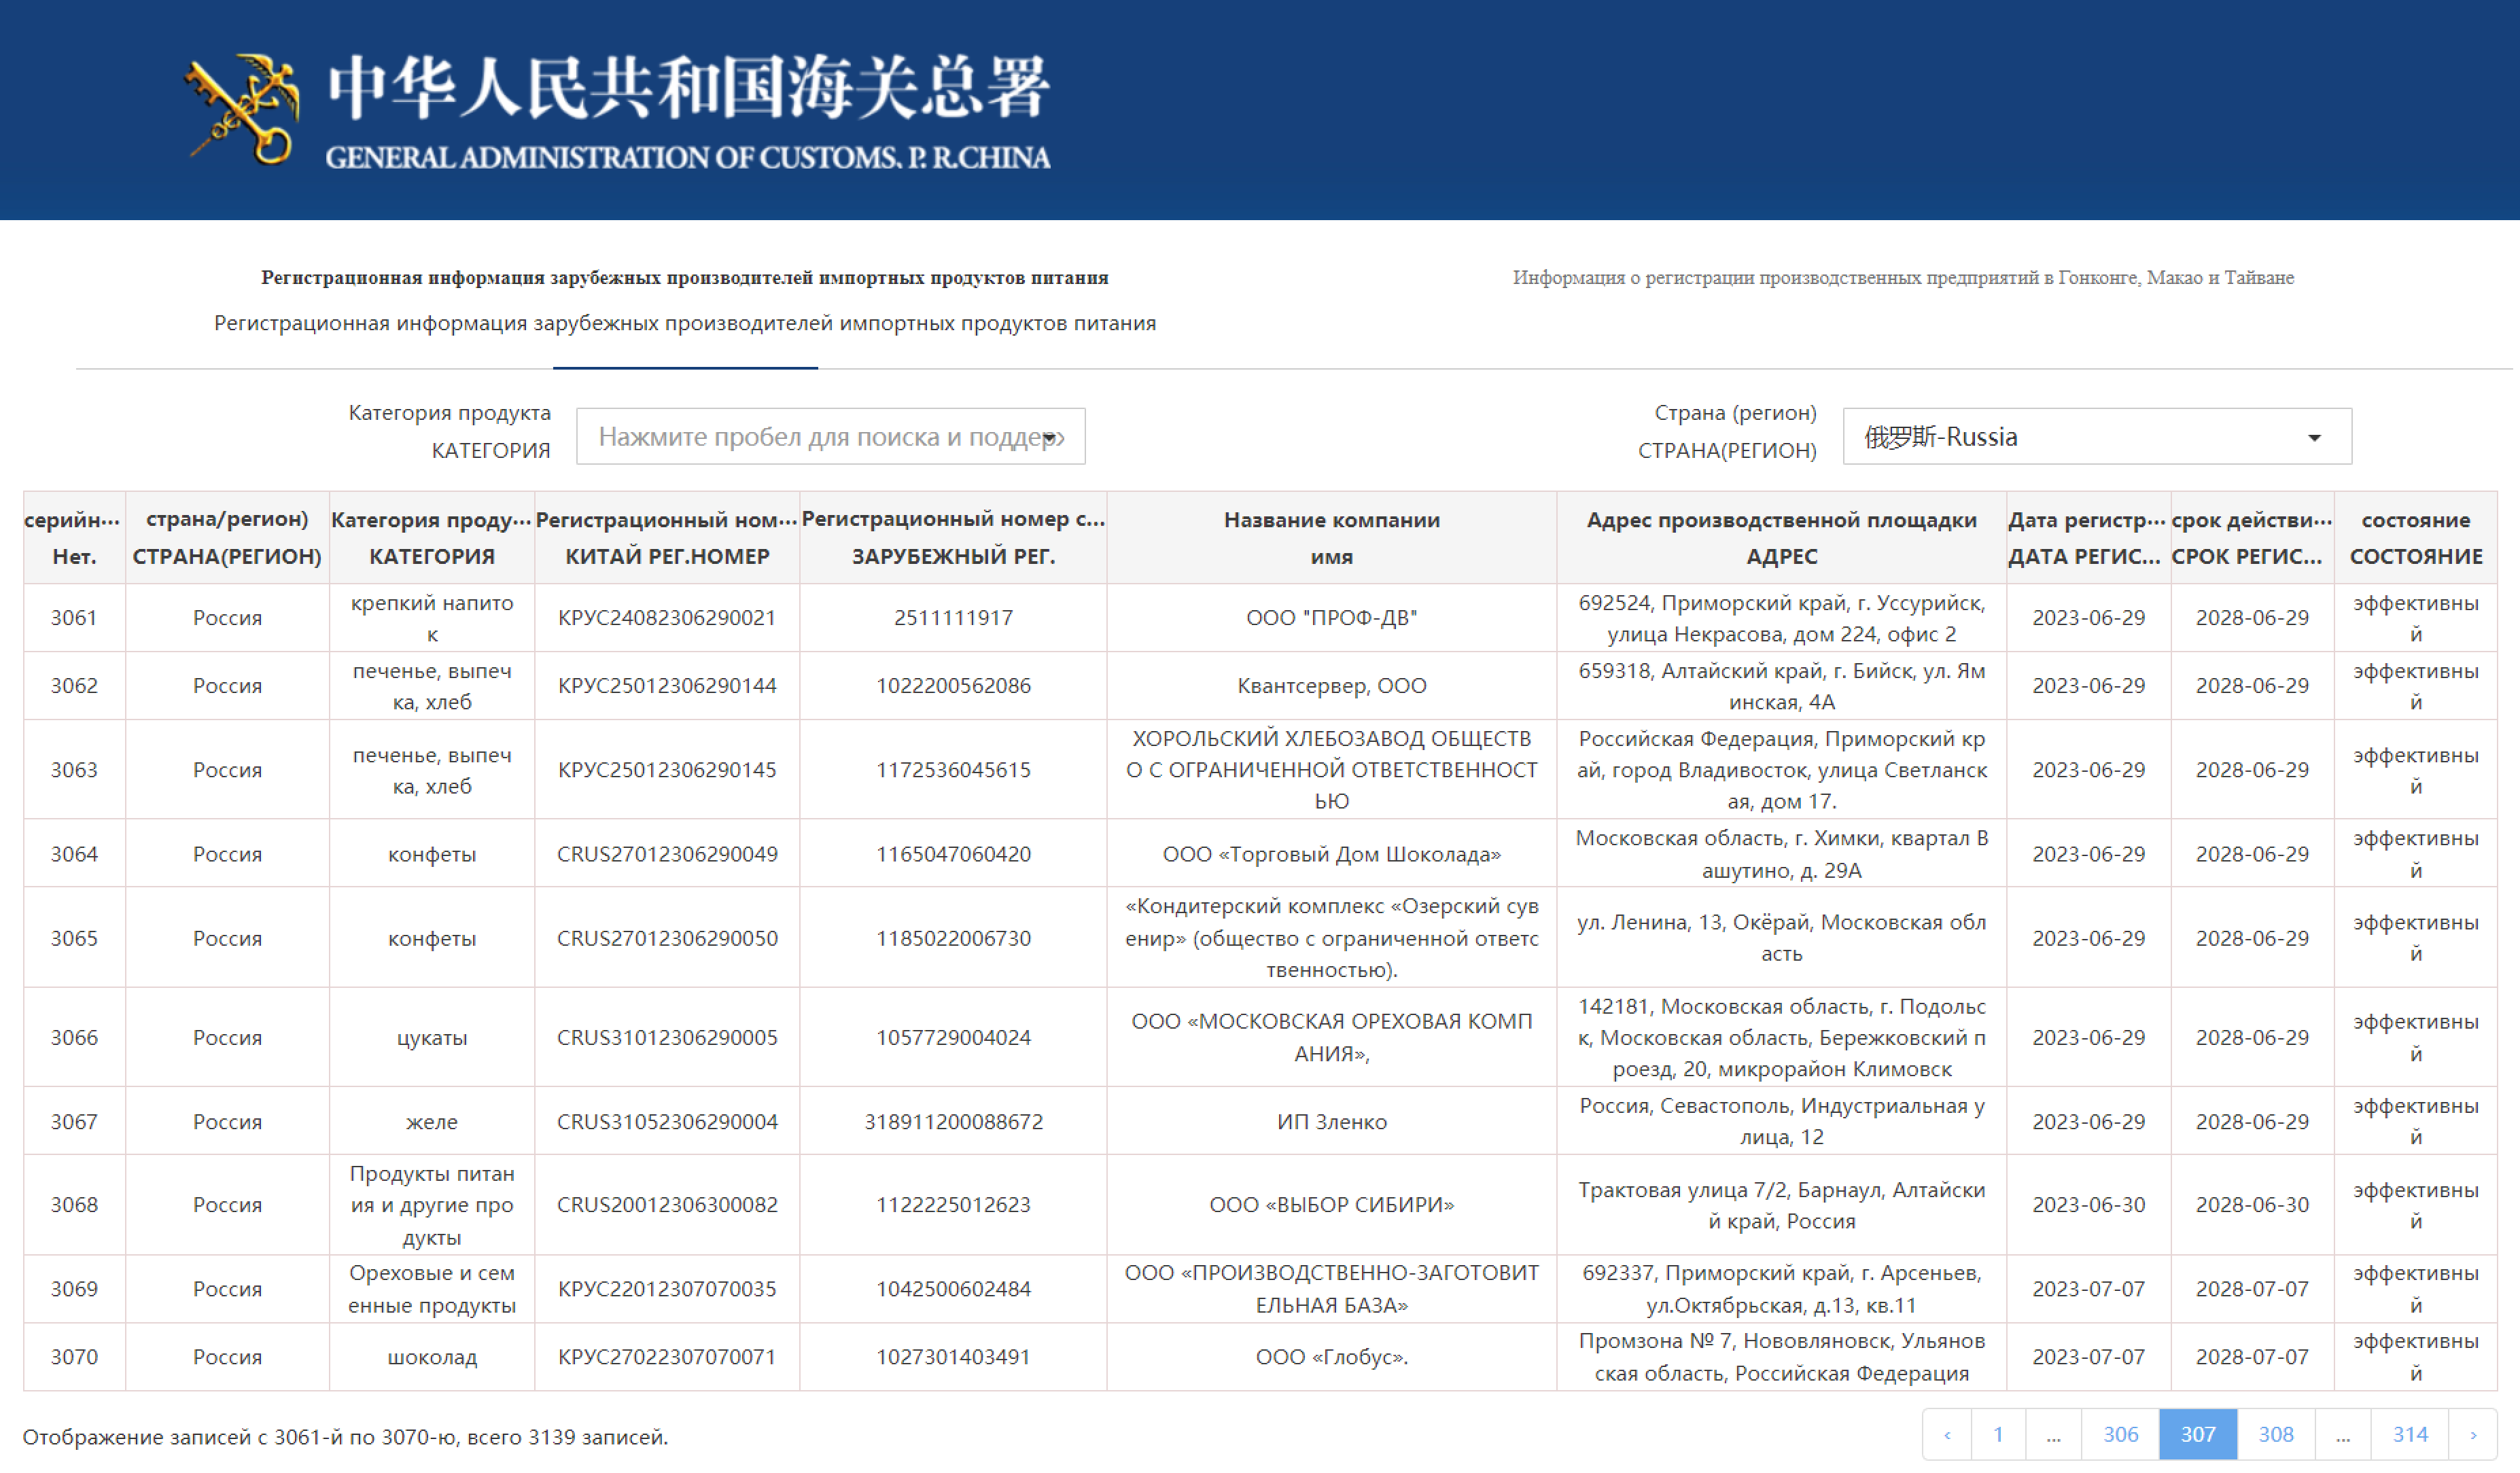Click the СТРАНА(РЕГИОН) column header
Viewport: 2520px width, 1473px height.
[227, 538]
